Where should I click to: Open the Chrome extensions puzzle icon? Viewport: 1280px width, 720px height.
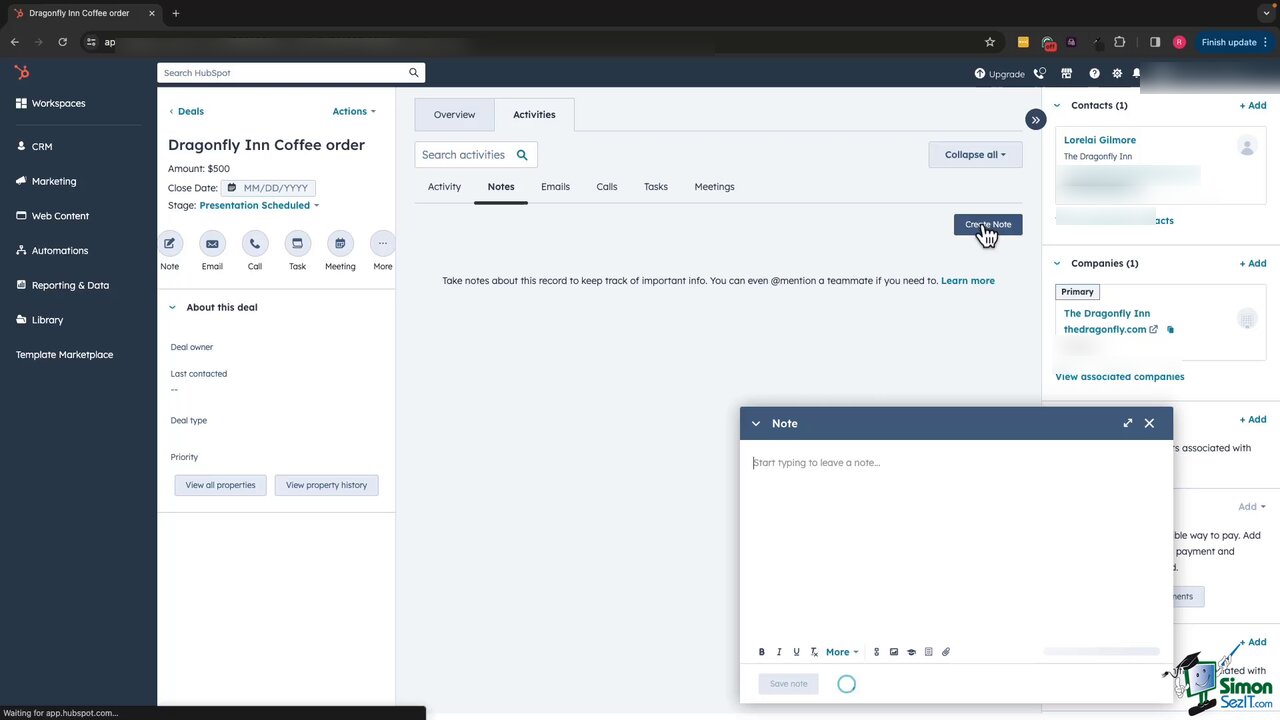pyautogui.click(x=1119, y=42)
